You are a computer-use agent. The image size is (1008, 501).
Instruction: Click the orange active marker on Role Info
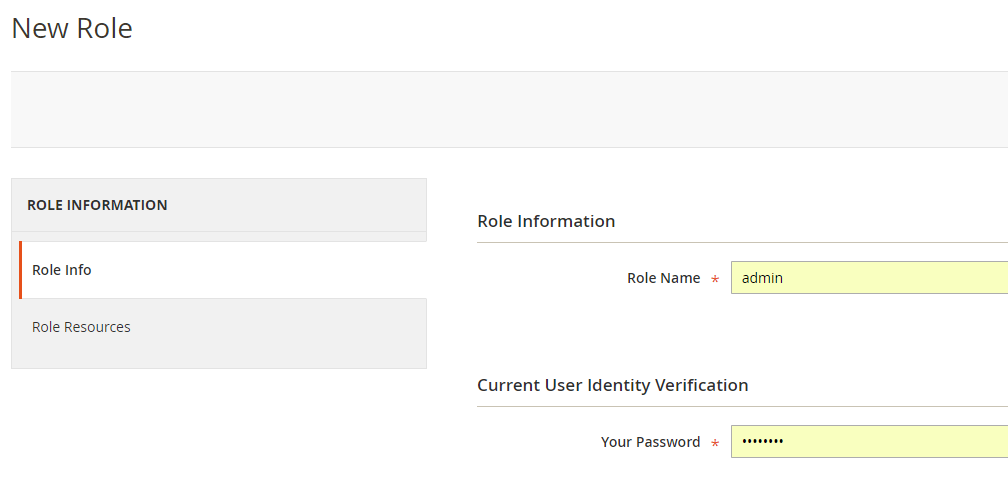click(x=20, y=270)
